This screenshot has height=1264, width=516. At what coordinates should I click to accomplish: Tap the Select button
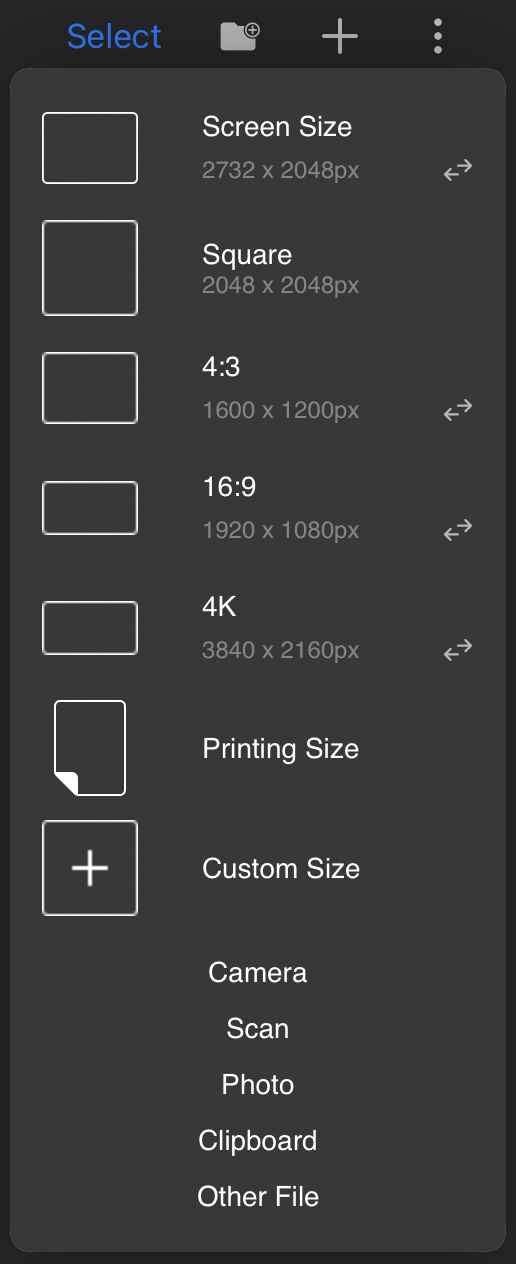pos(114,37)
